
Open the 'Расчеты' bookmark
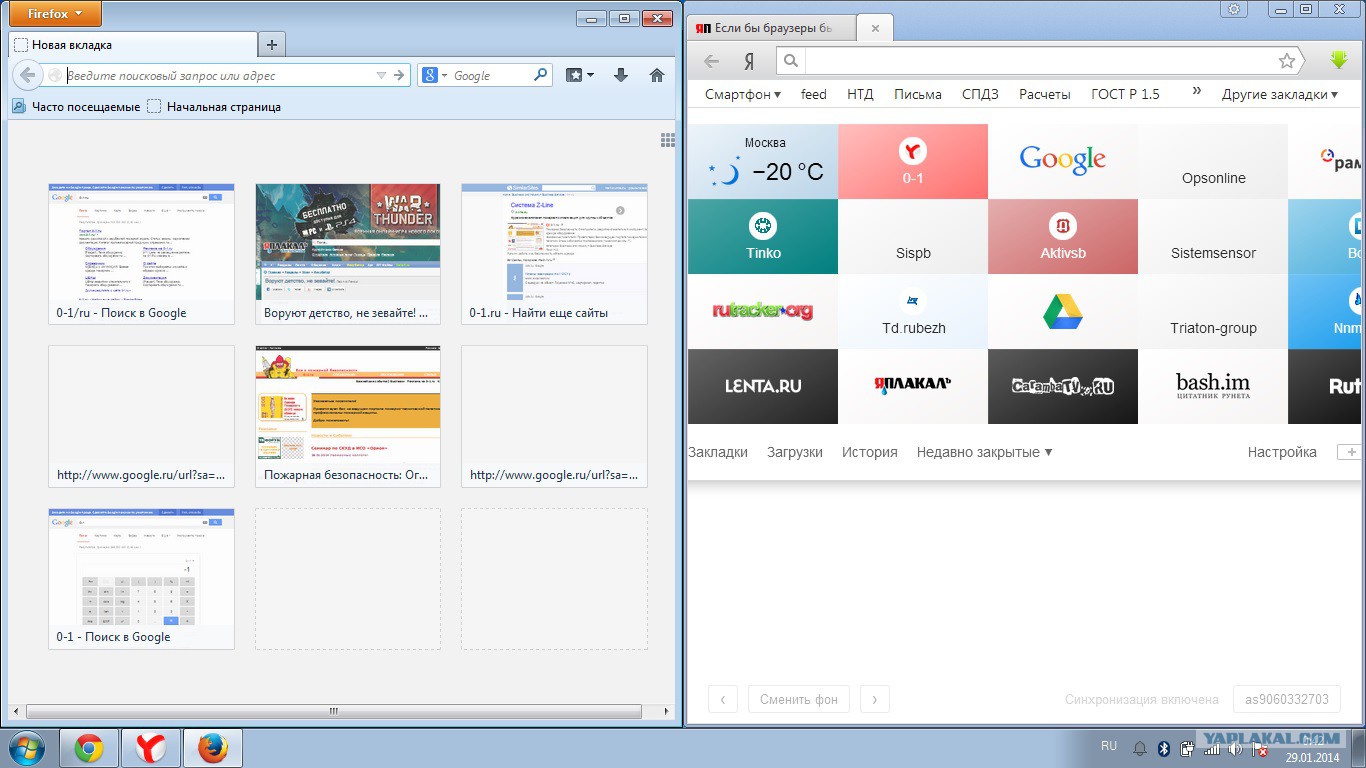coord(1045,94)
